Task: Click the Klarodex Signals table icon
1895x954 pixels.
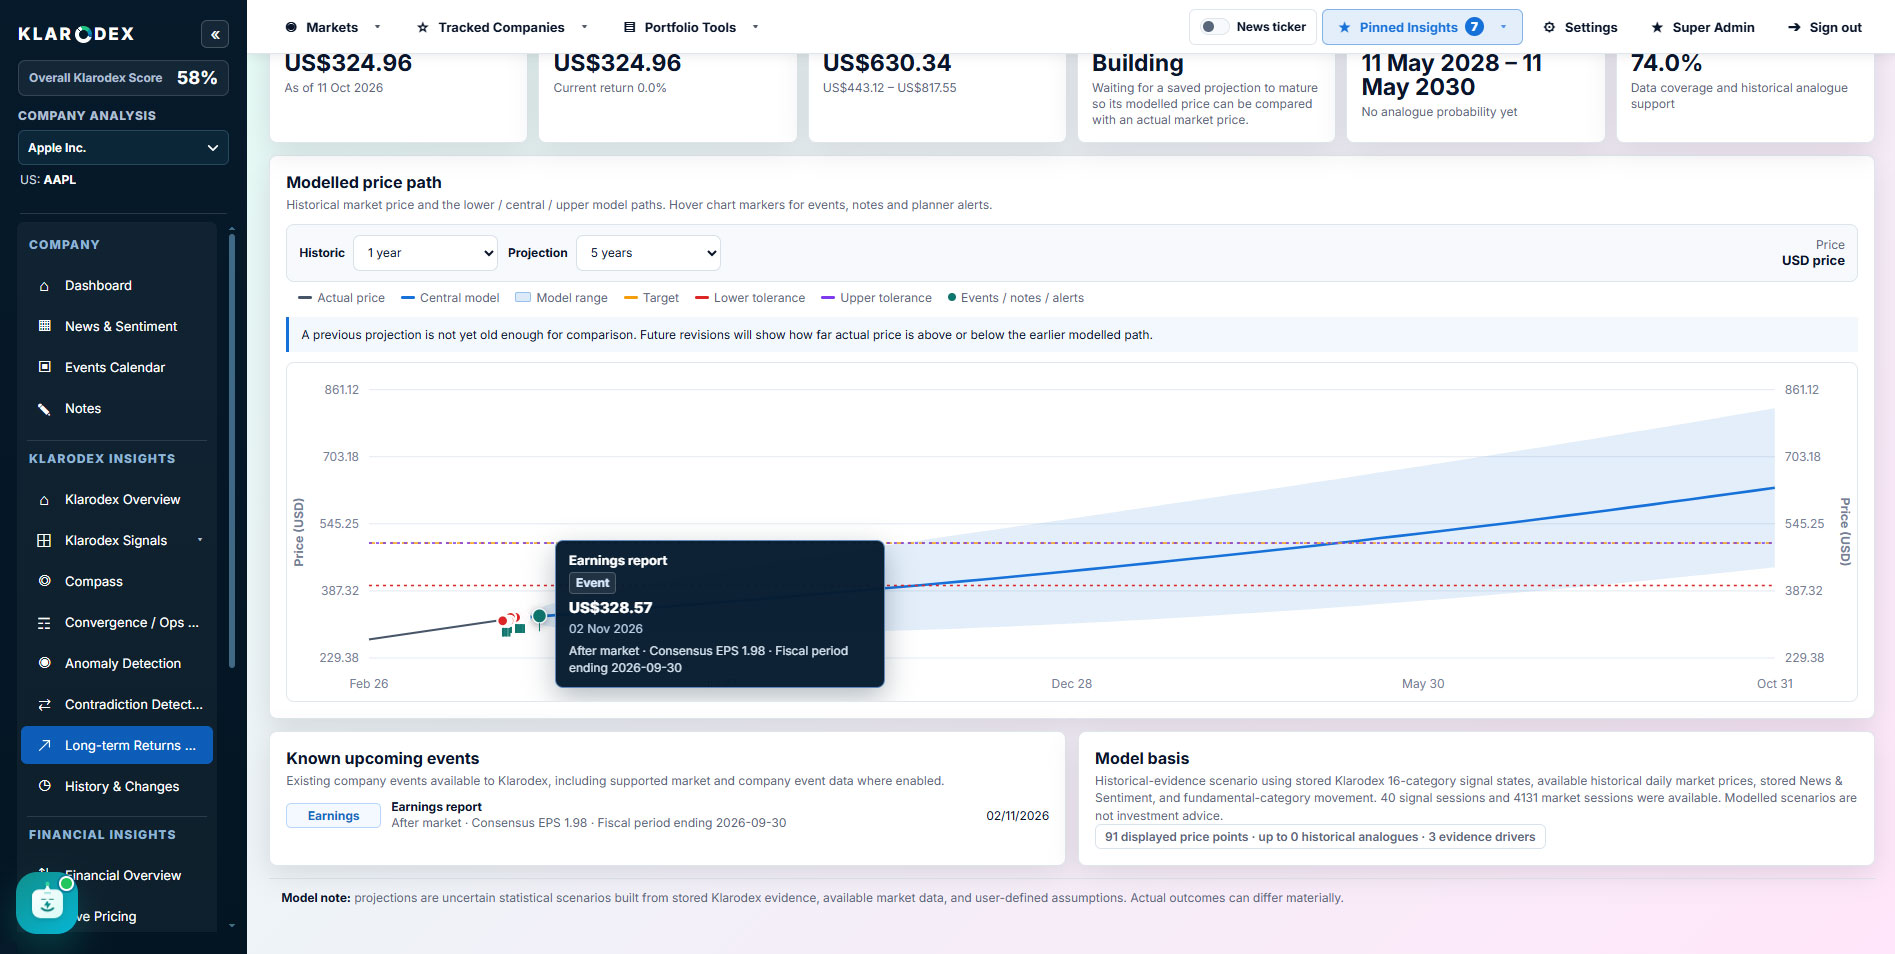Action: [44, 541]
